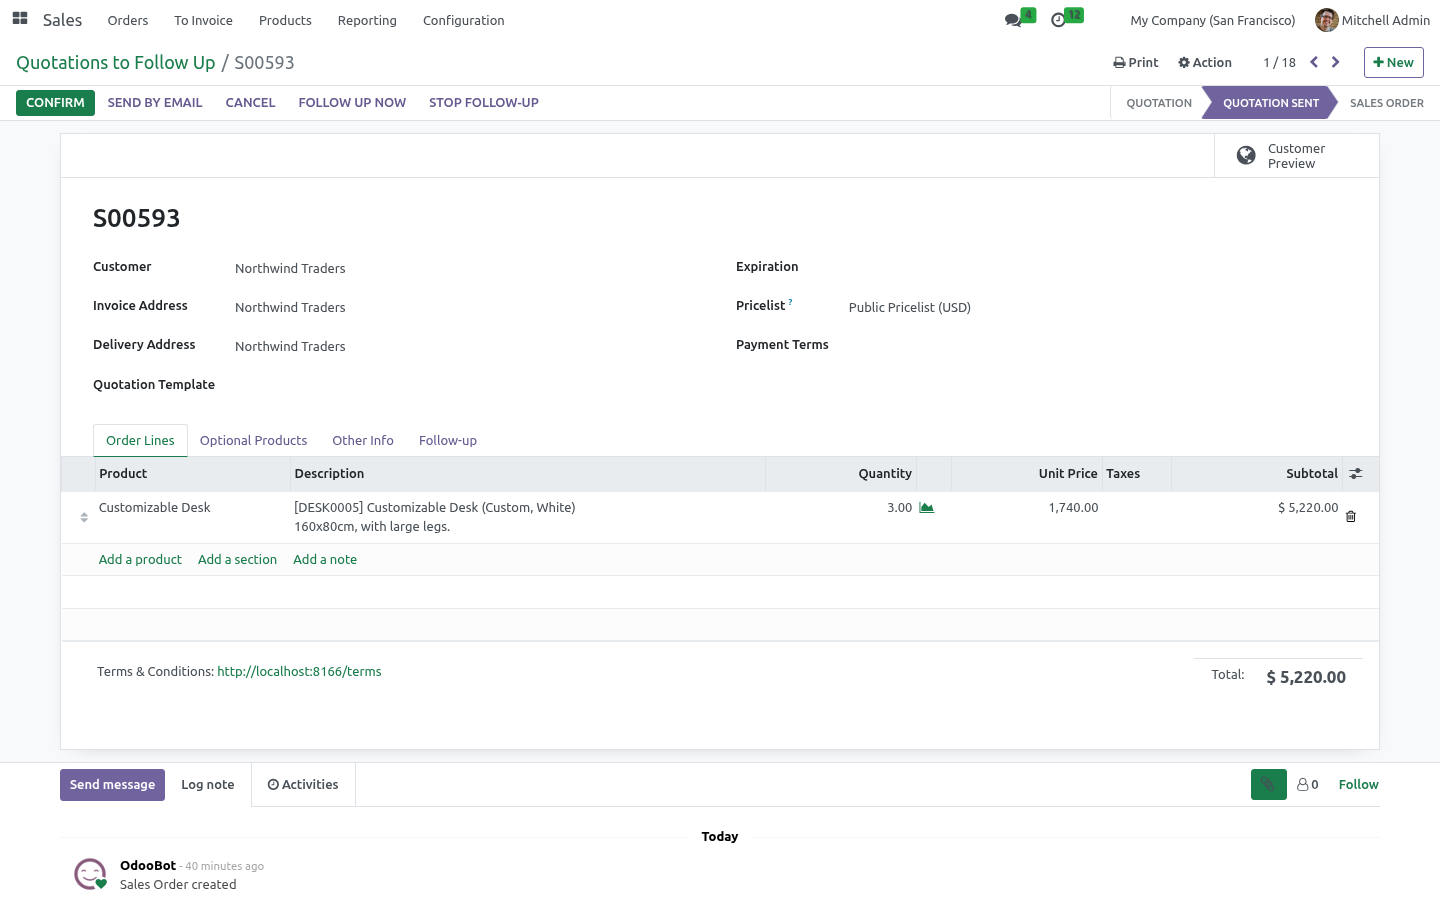Grab the Customizable Desk row handle

click(x=84, y=517)
